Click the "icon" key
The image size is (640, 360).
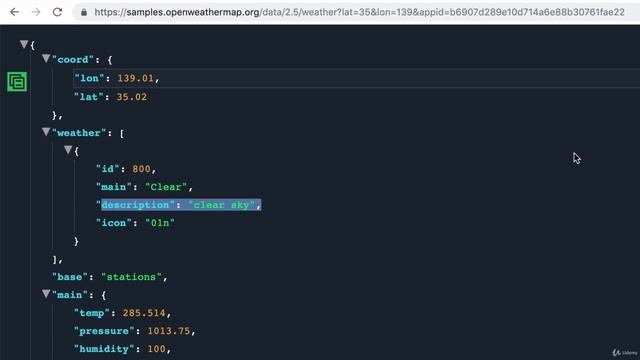coord(114,223)
